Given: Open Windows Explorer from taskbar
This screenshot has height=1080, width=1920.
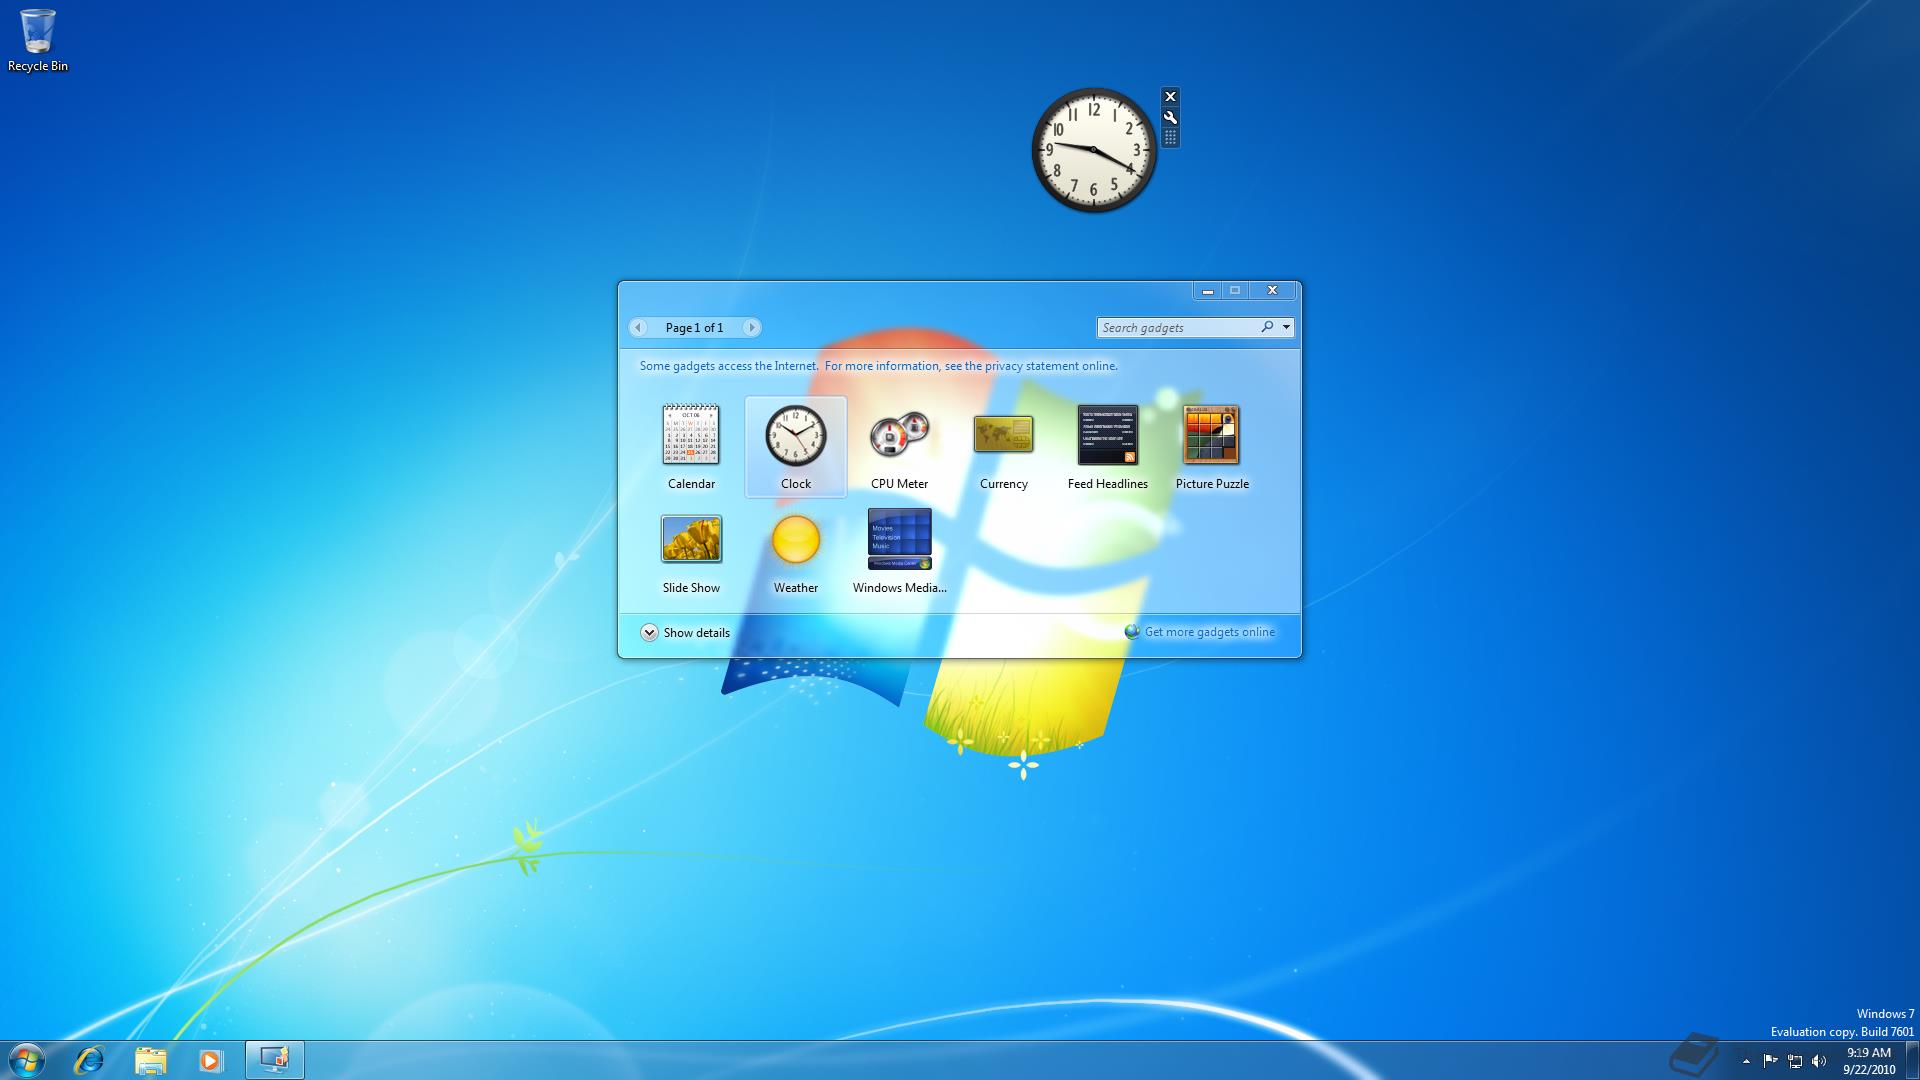Looking at the screenshot, I should tap(150, 1060).
